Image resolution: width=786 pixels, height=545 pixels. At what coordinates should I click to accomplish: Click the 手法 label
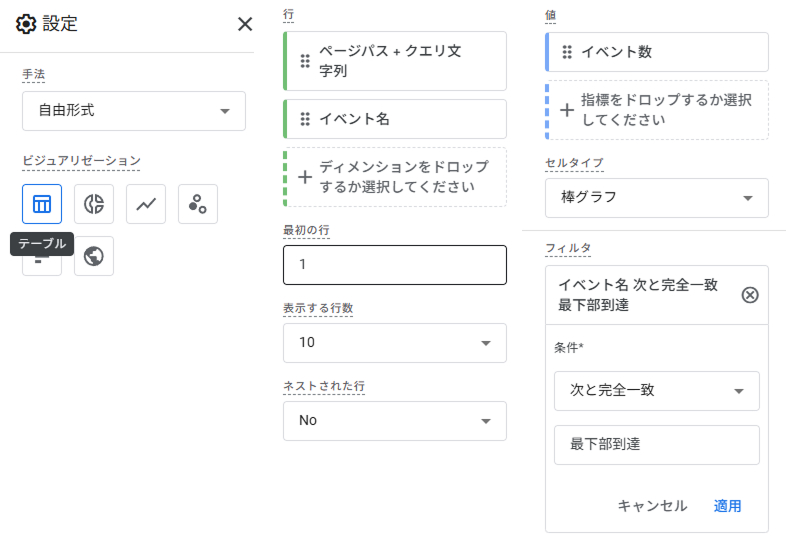click(x=34, y=74)
